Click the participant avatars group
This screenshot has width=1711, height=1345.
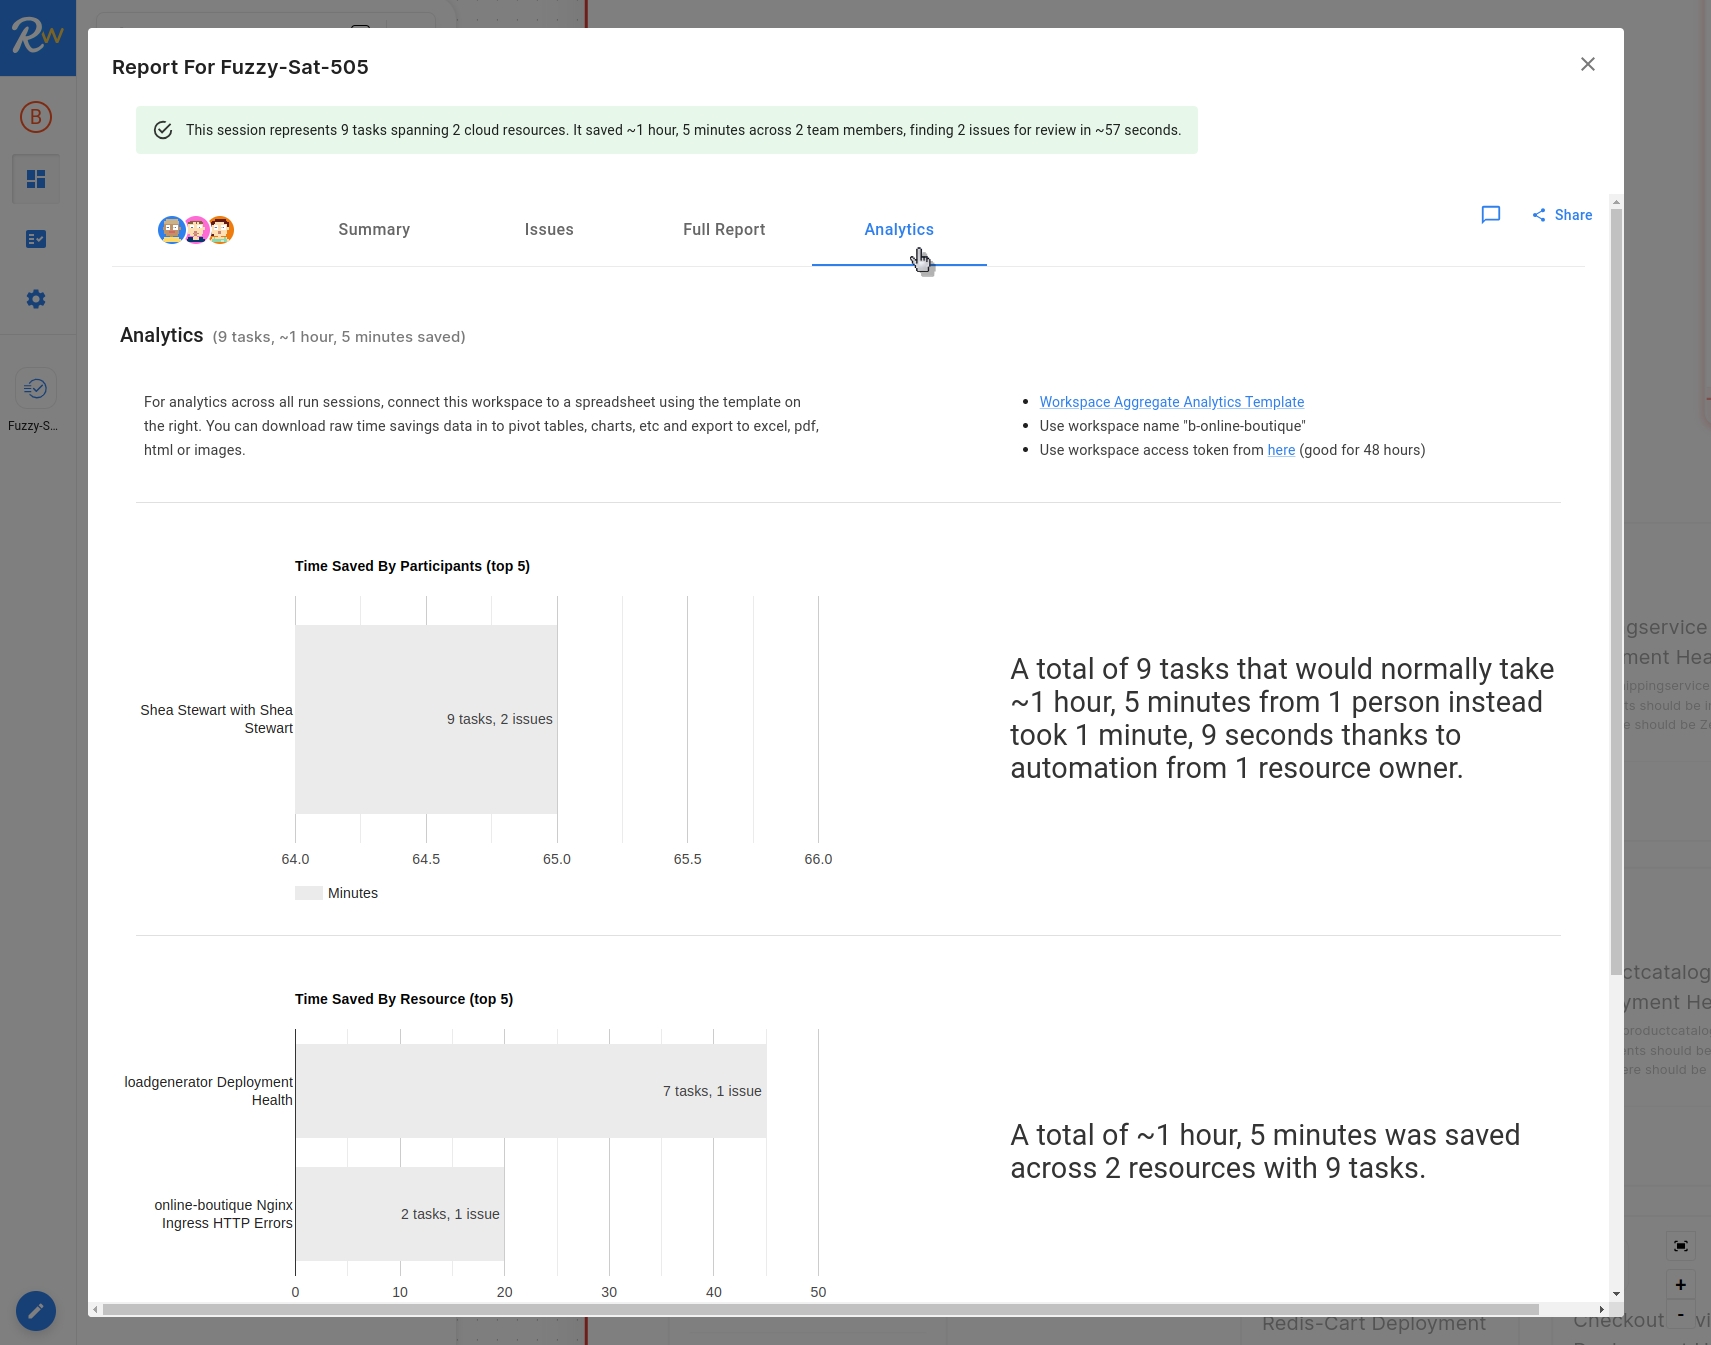coord(196,230)
